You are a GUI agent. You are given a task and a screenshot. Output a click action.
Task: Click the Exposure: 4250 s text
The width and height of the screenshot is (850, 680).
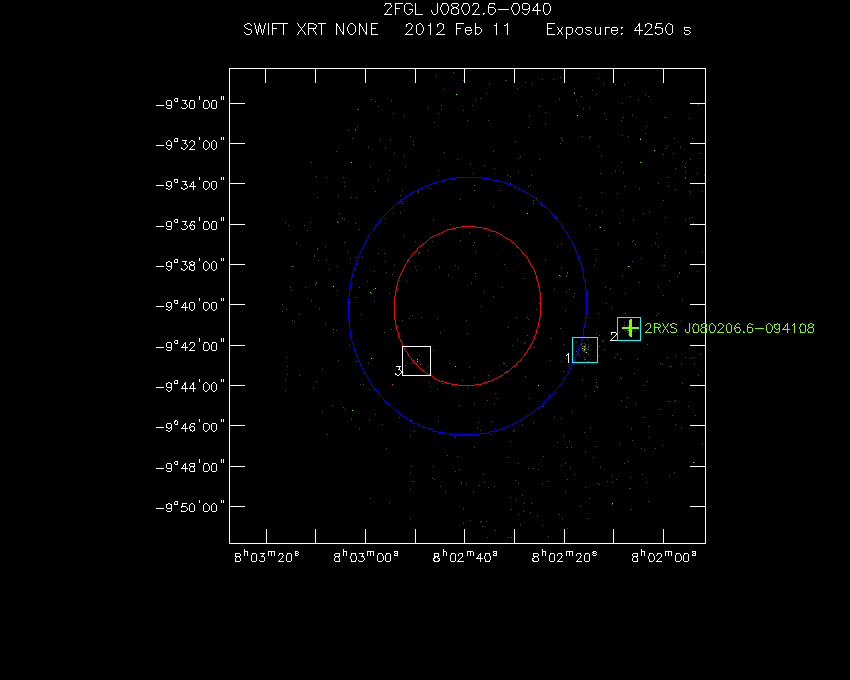619,29
